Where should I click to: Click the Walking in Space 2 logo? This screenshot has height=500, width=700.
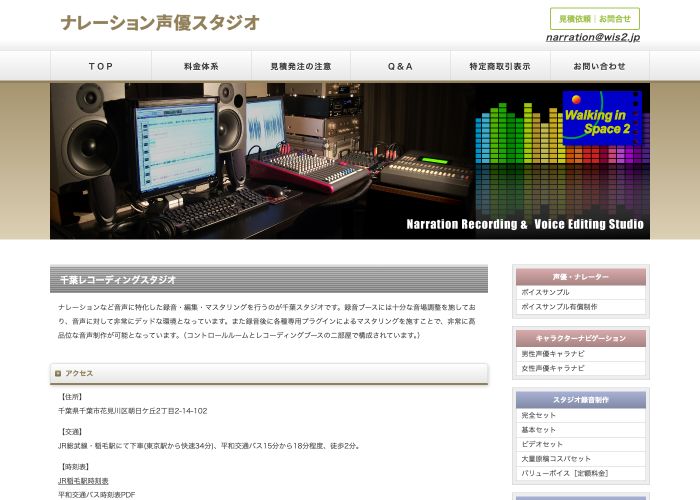(602, 118)
